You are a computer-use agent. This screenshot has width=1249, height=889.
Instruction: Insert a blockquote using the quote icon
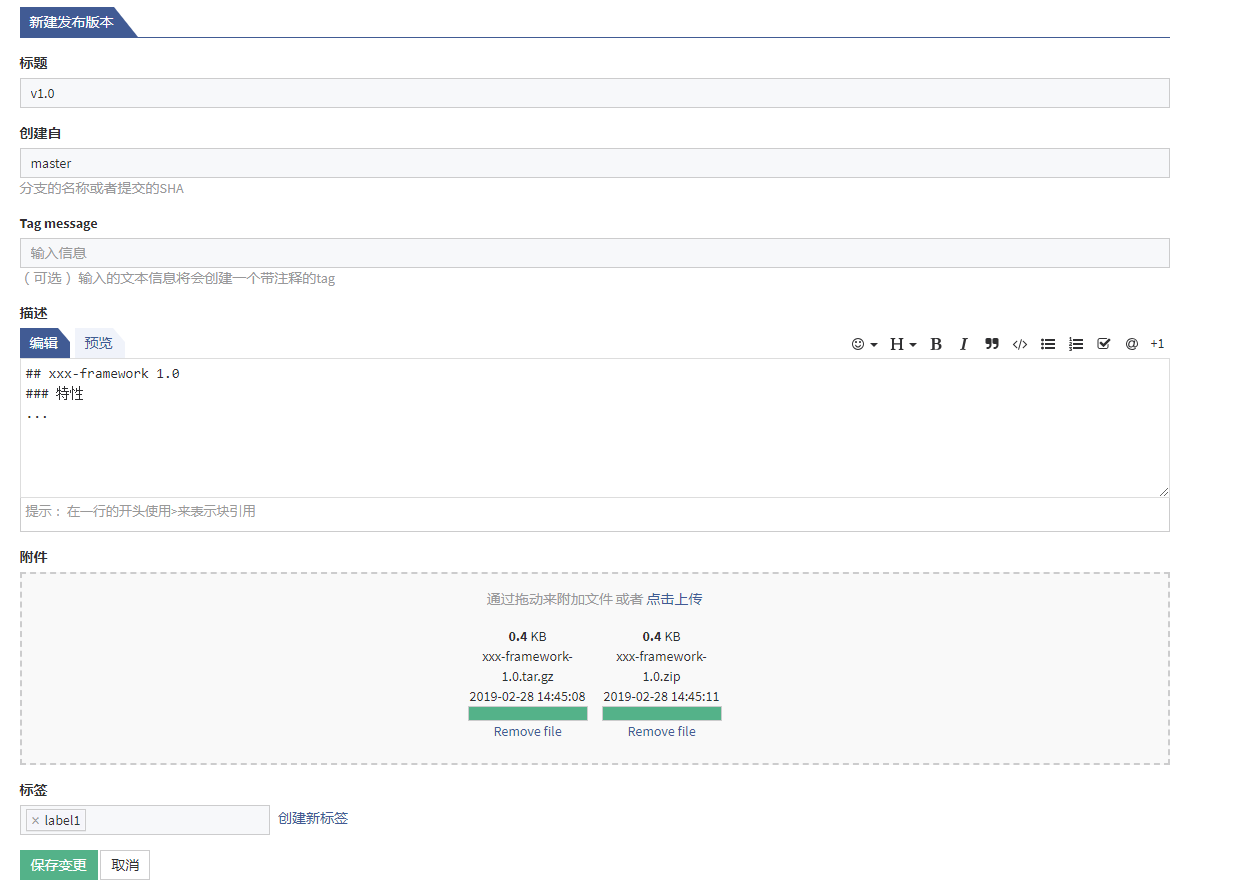(x=991, y=344)
